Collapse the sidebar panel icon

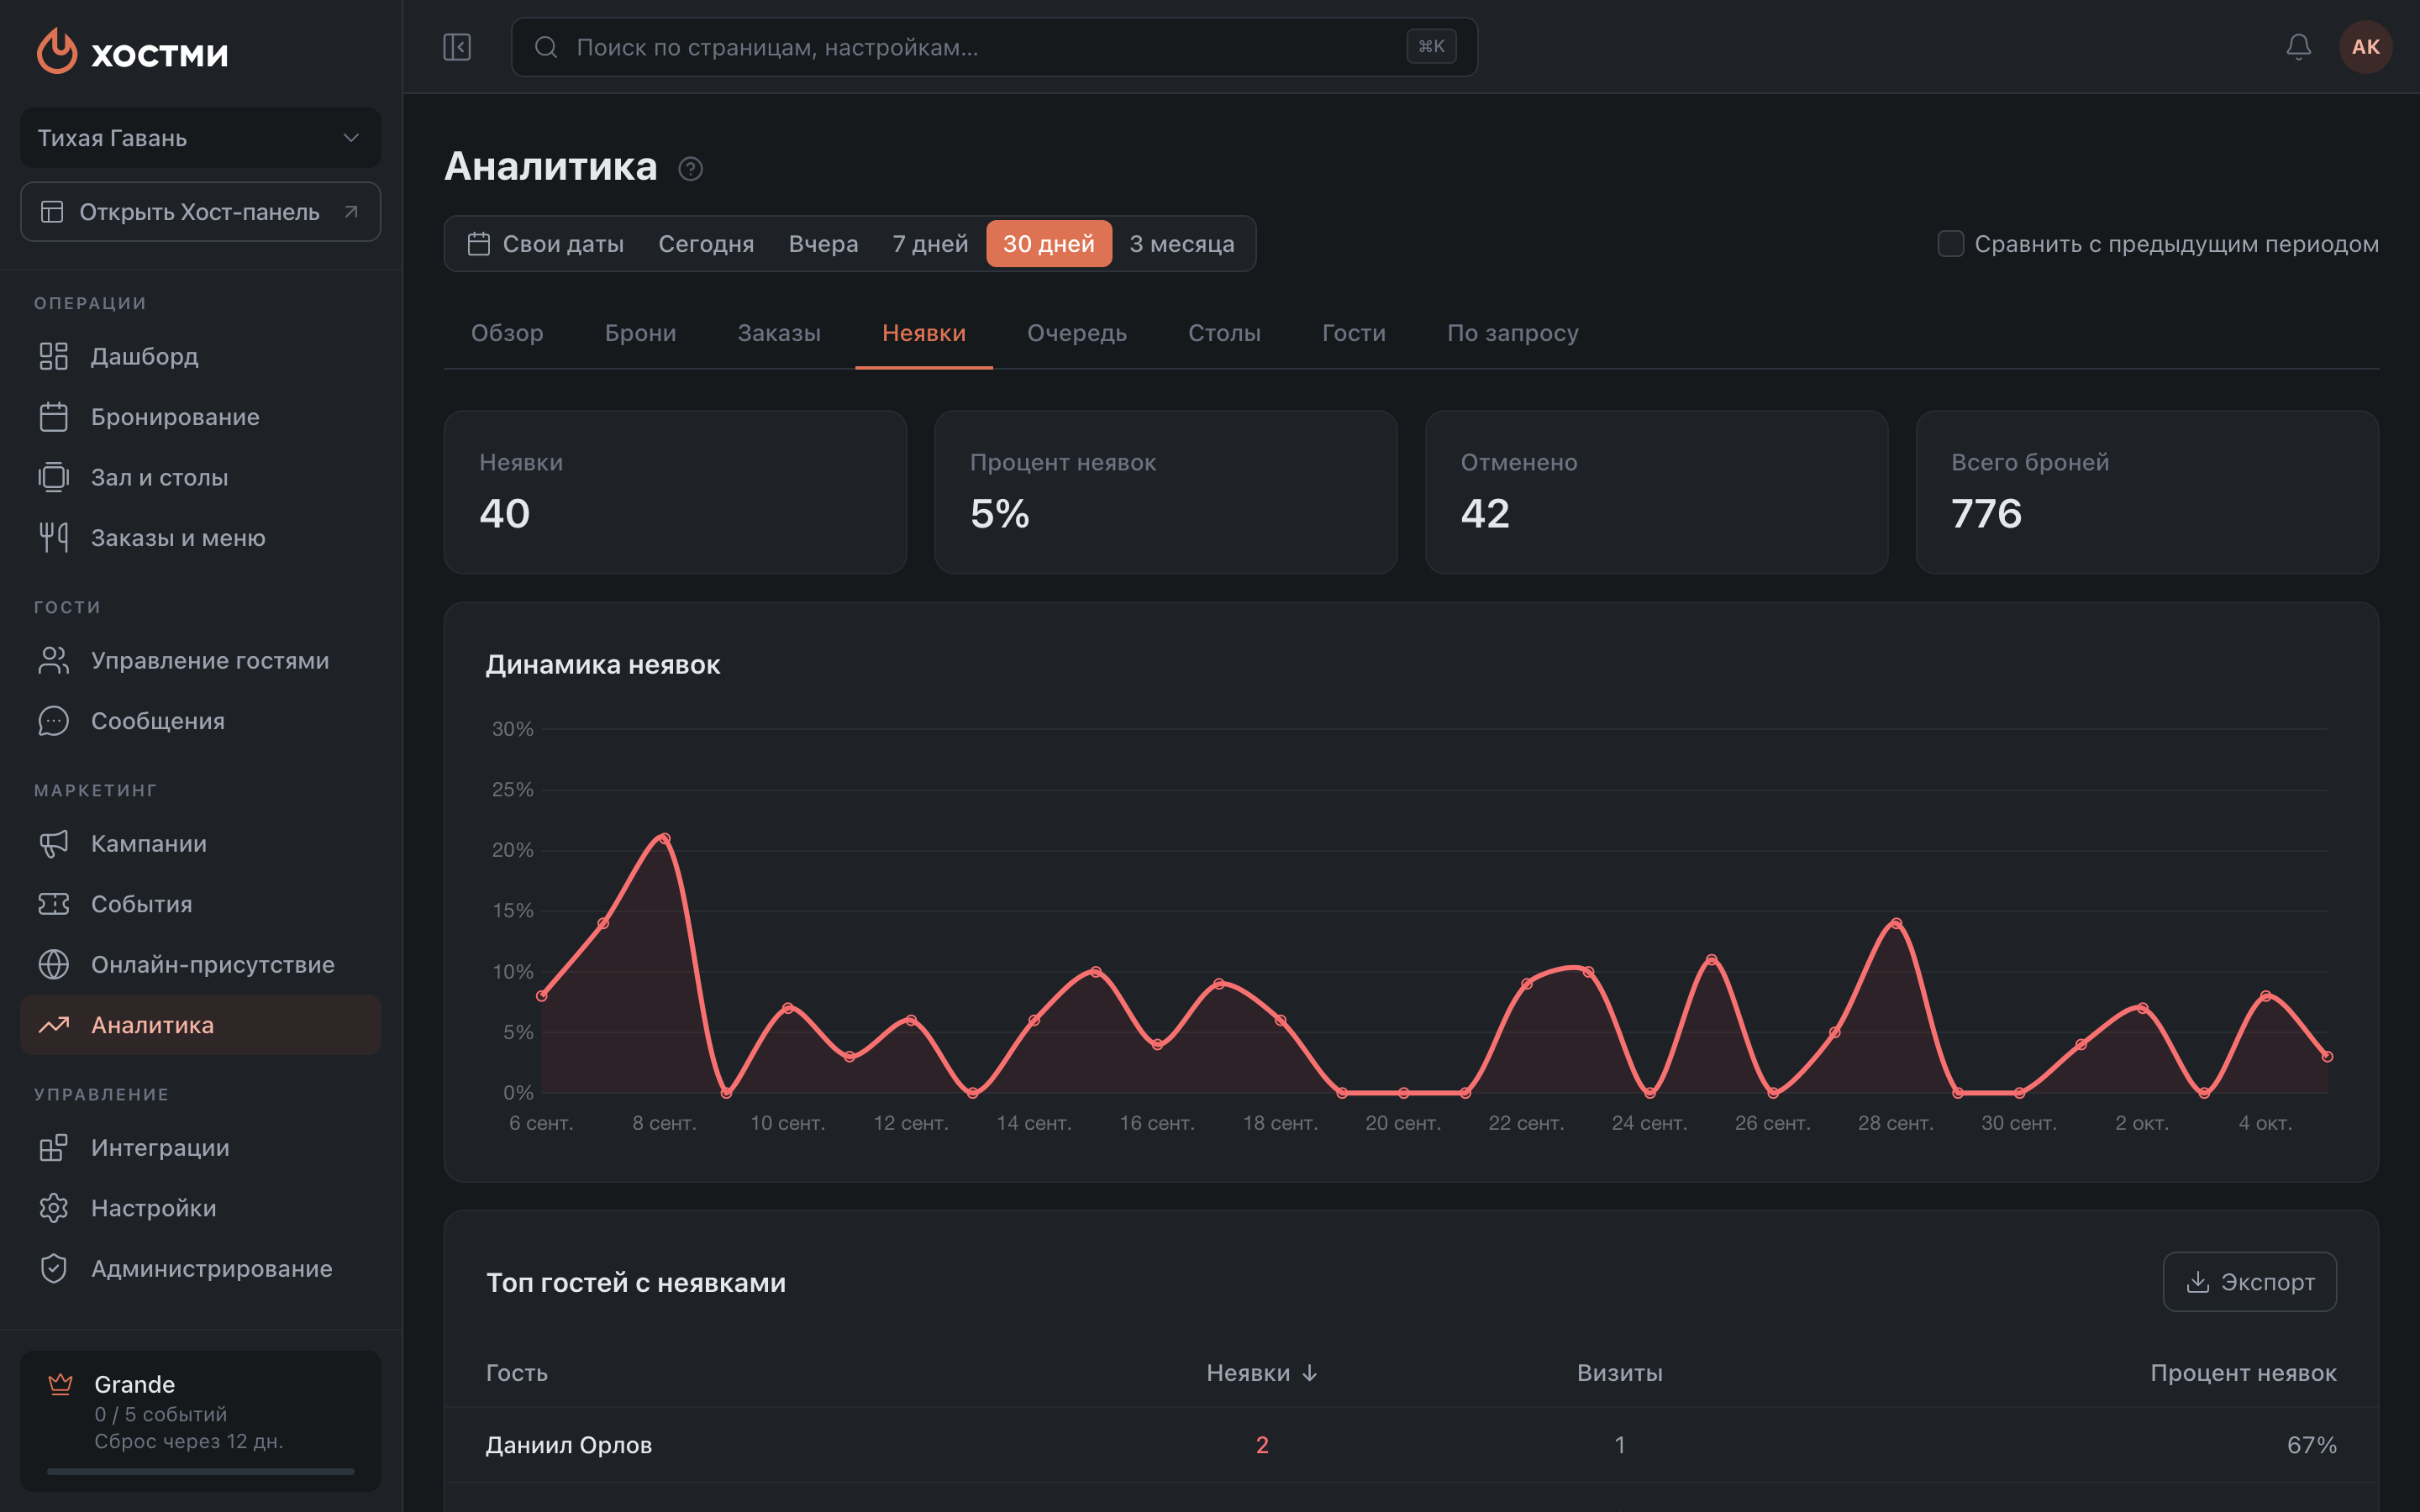point(457,47)
